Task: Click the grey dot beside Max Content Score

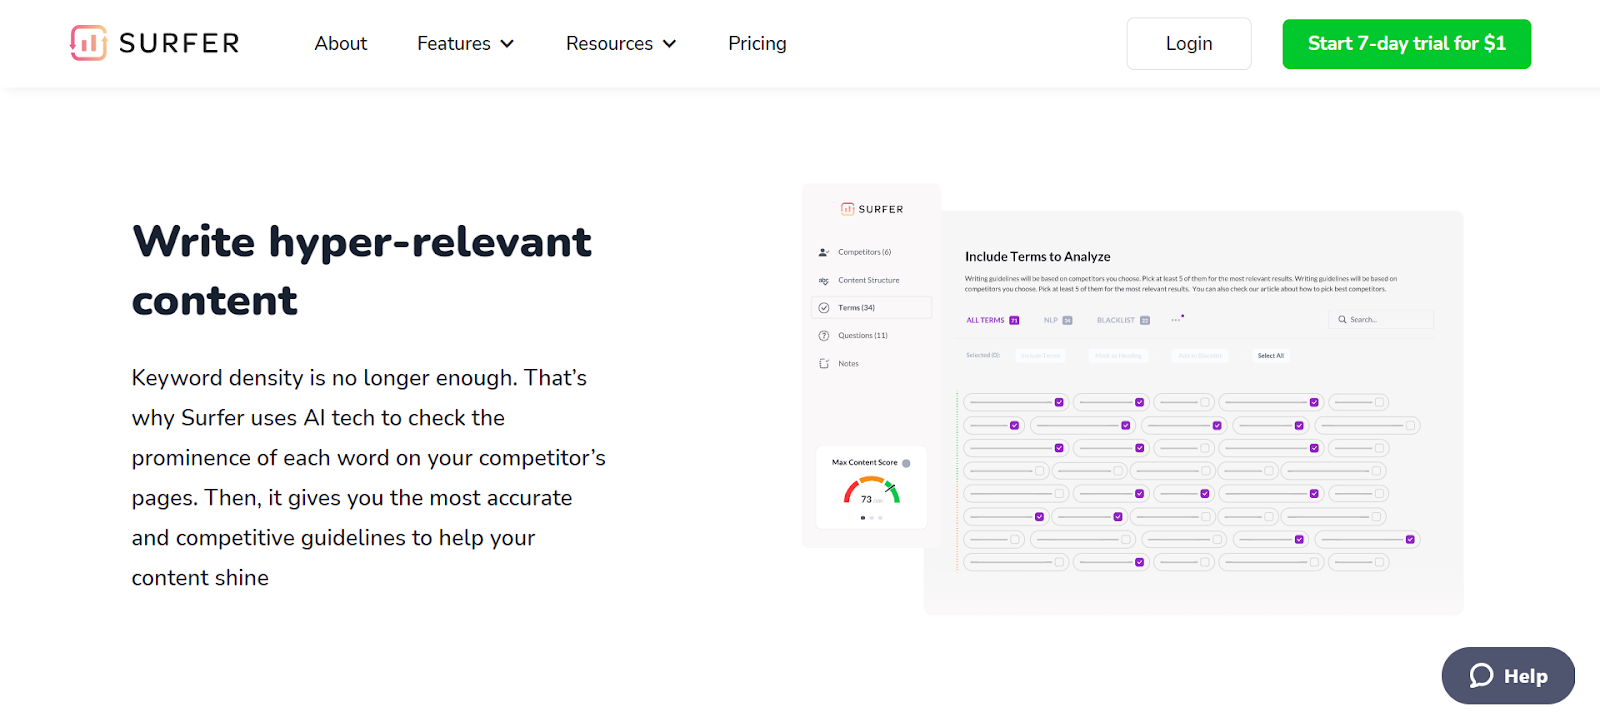Action: (906, 463)
